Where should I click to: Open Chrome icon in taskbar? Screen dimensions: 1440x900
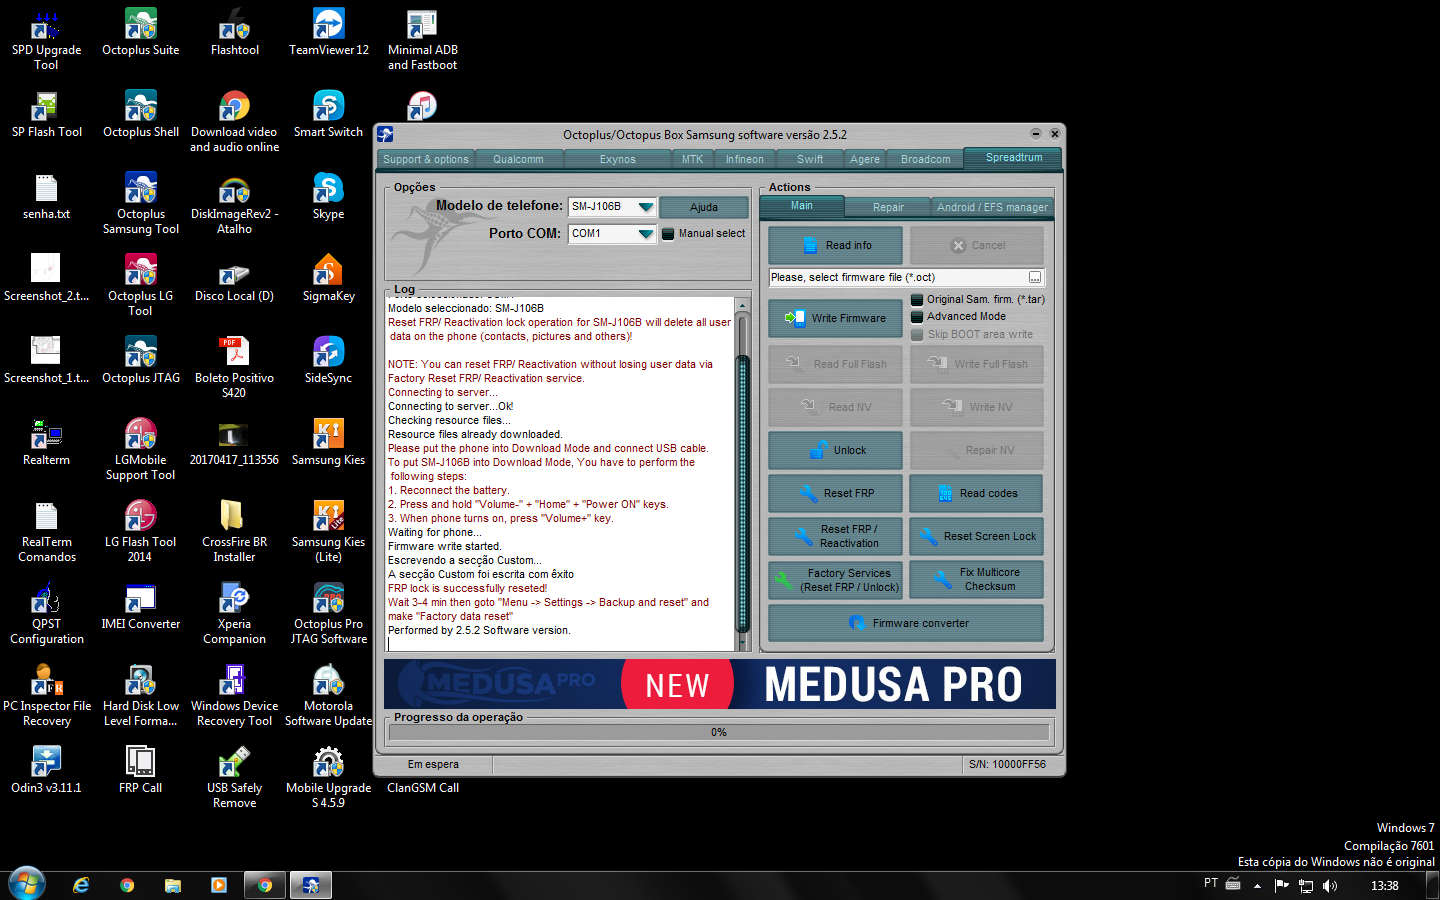(x=127, y=885)
